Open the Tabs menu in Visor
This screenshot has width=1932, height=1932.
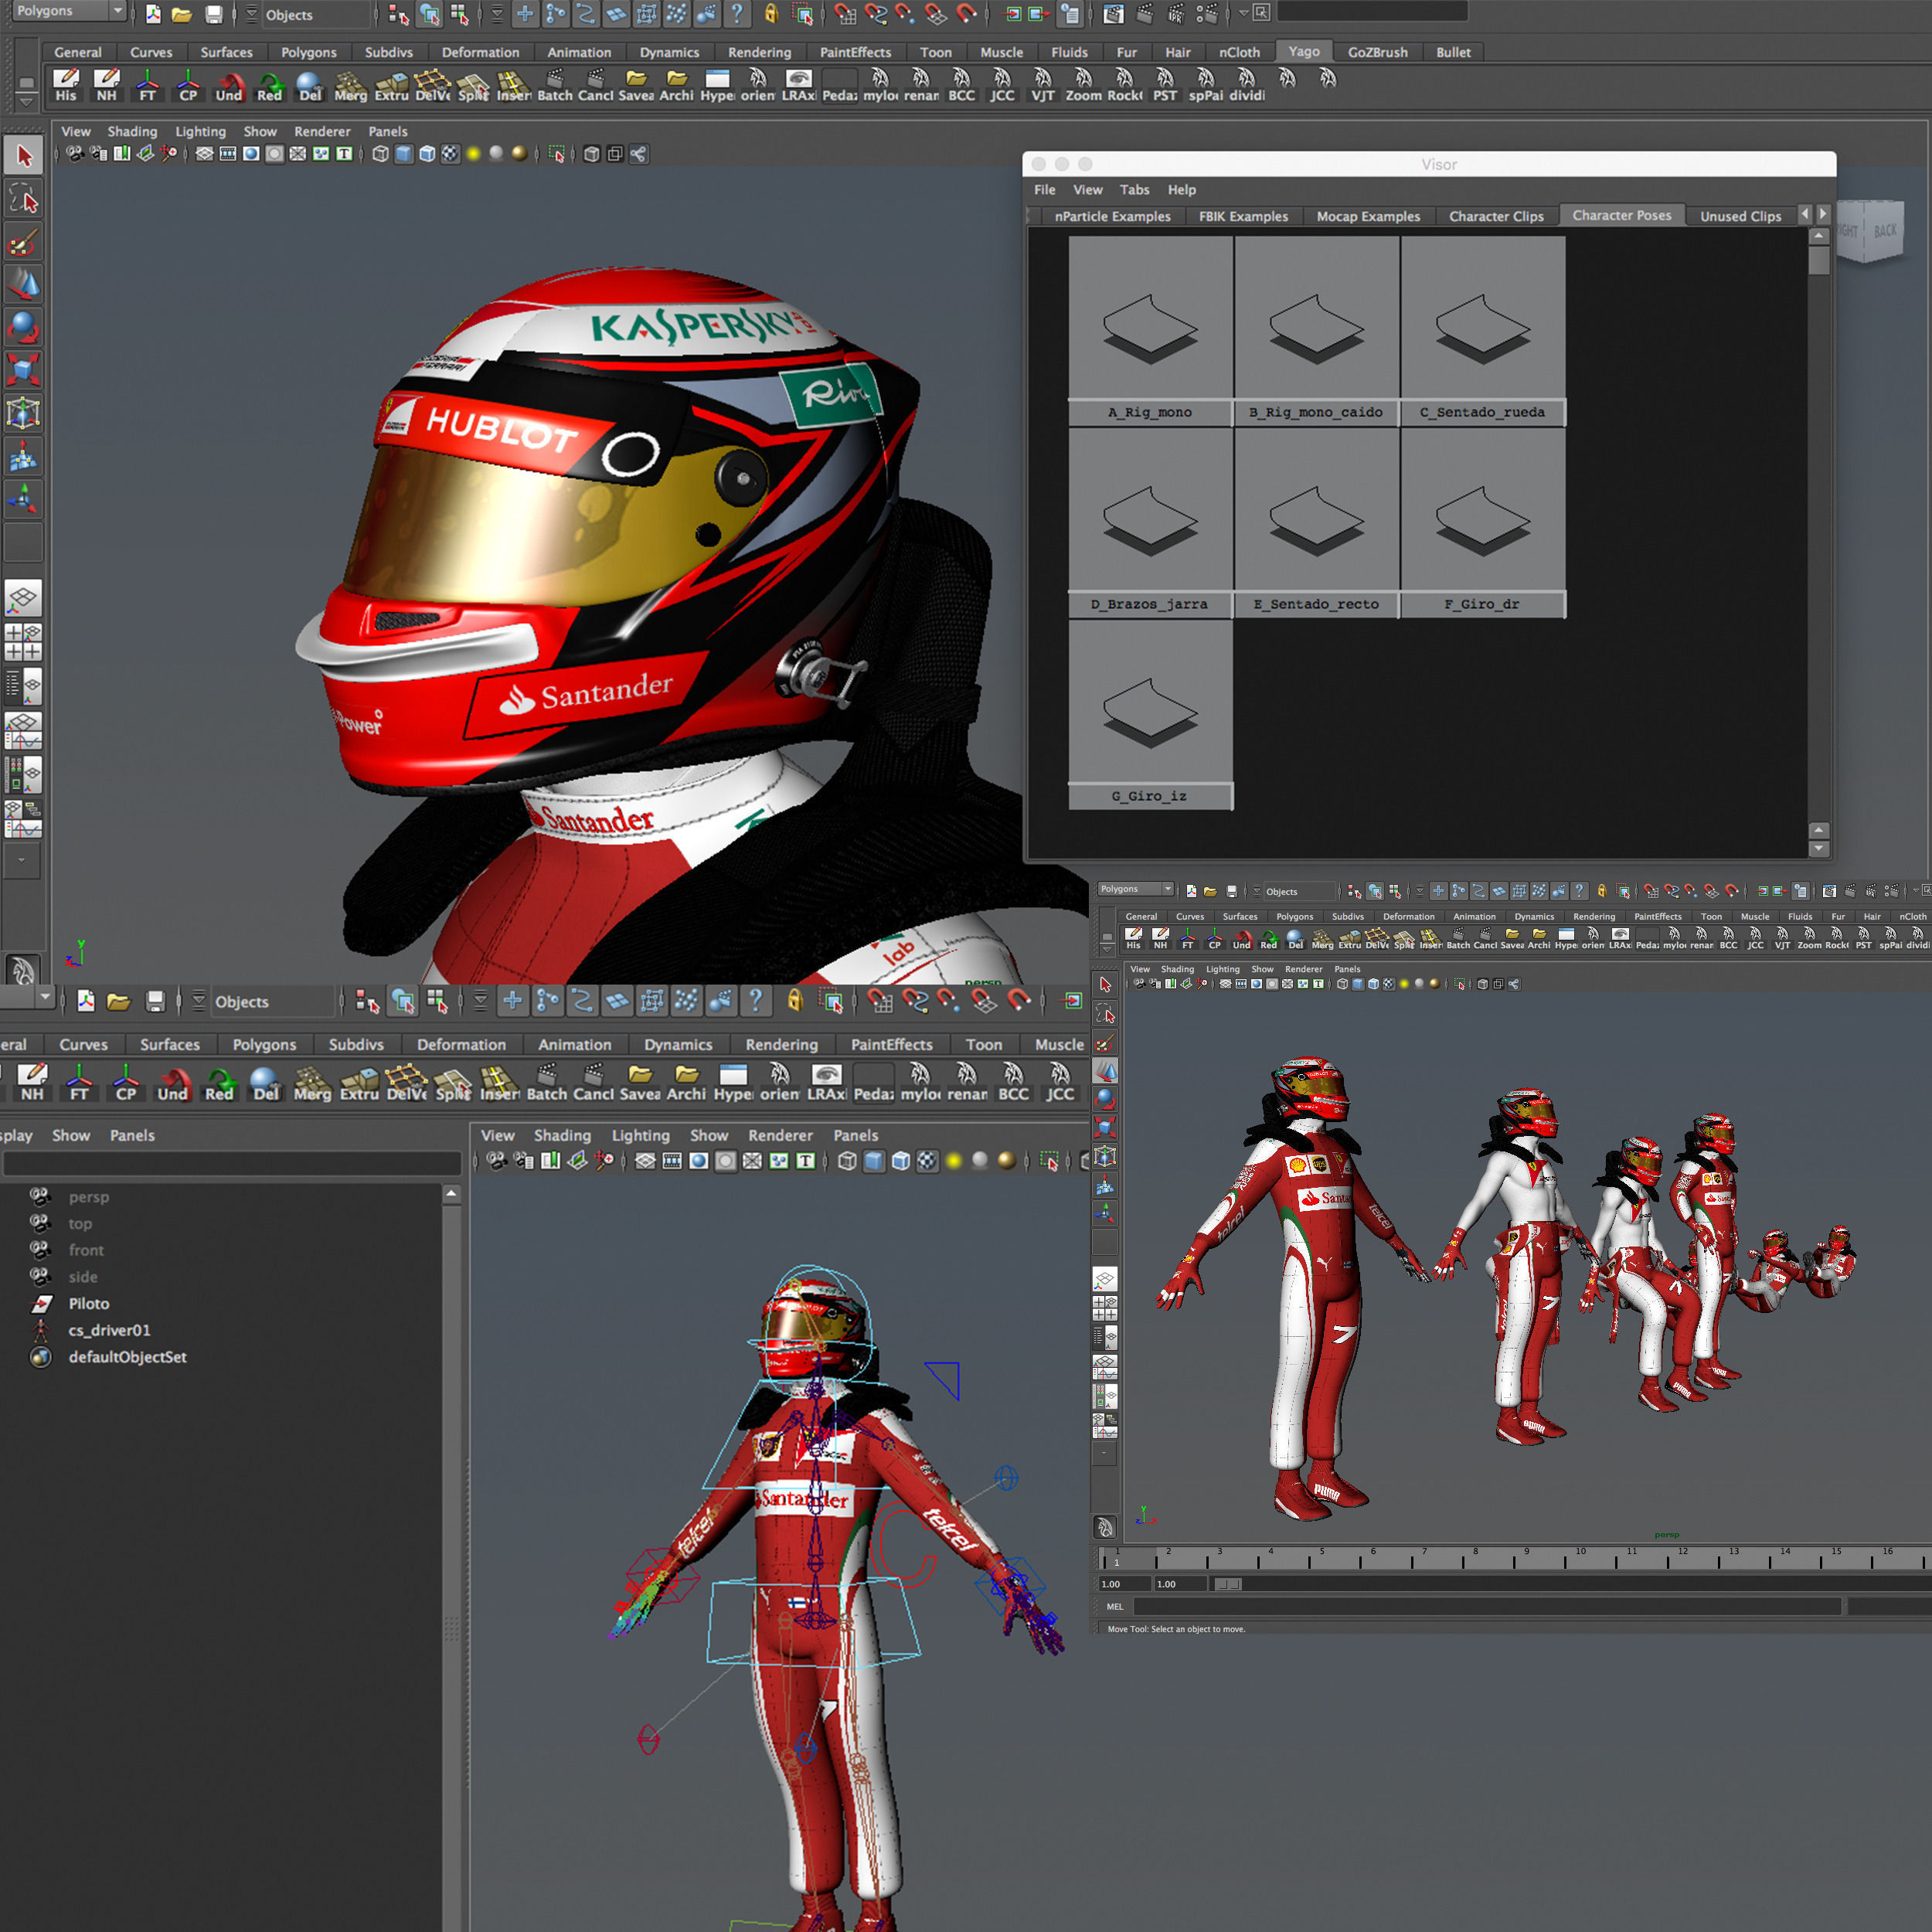point(1133,189)
